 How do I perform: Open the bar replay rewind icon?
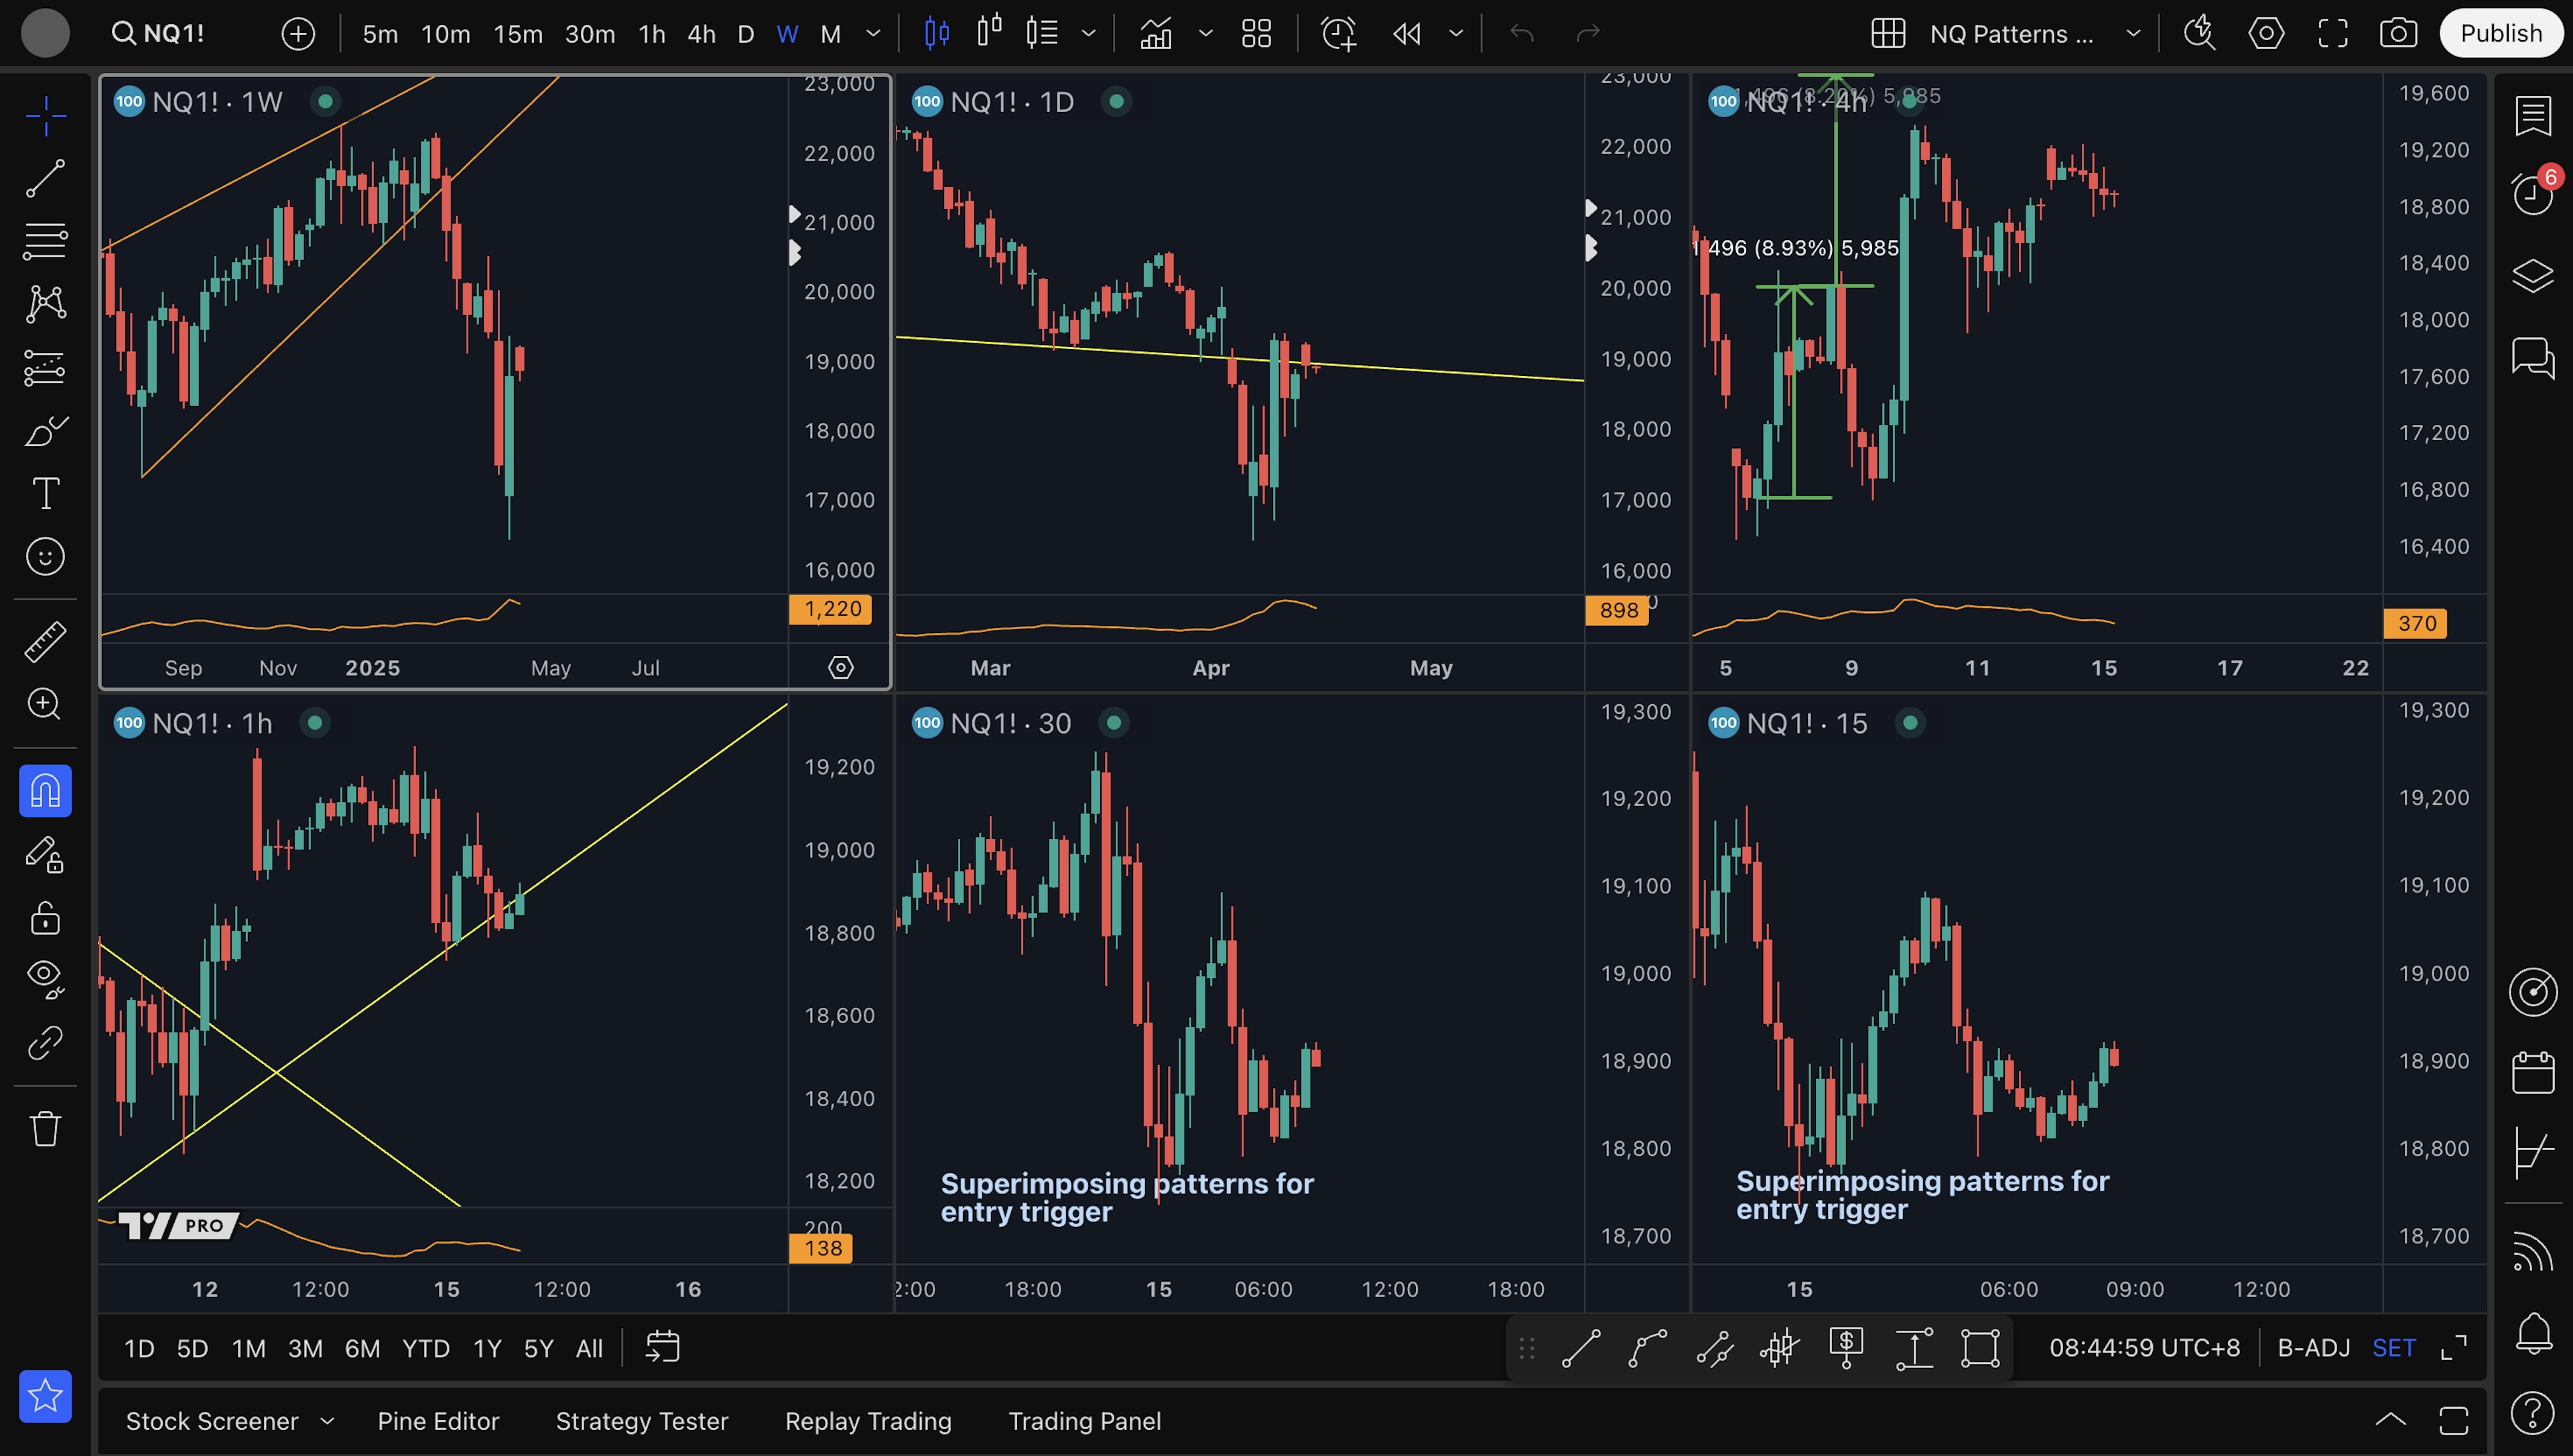1407,33
